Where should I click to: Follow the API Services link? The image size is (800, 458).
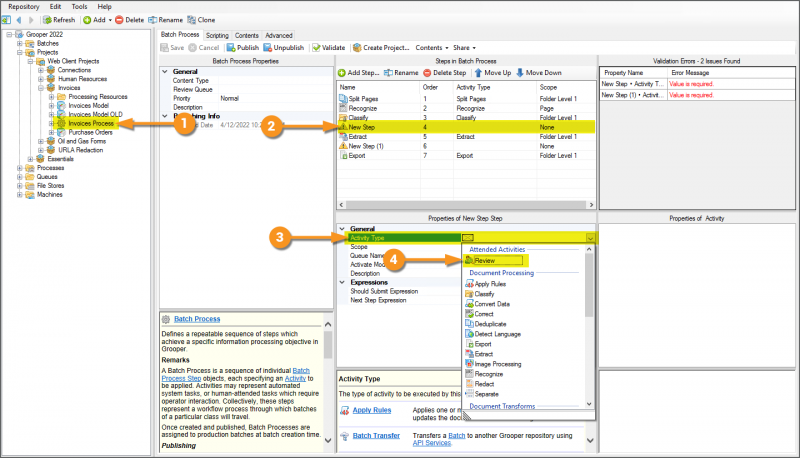pos(432,443)
